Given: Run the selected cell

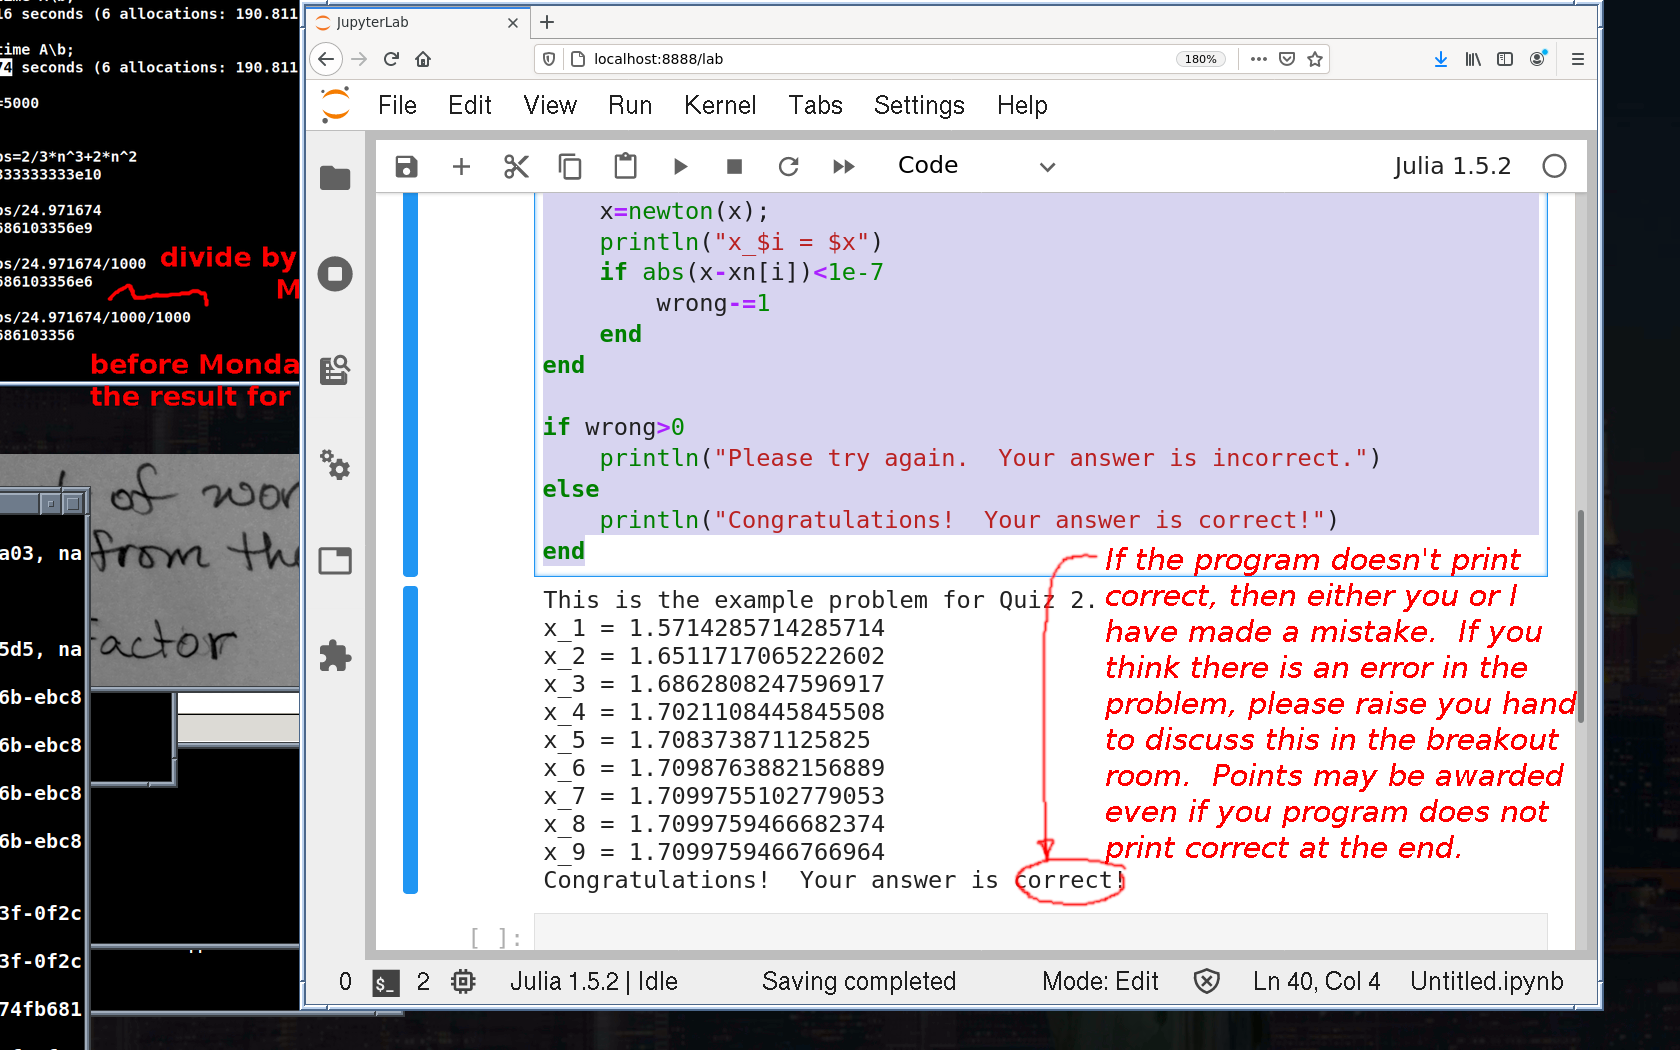Looking at the screenshot, I should [680, 167].
